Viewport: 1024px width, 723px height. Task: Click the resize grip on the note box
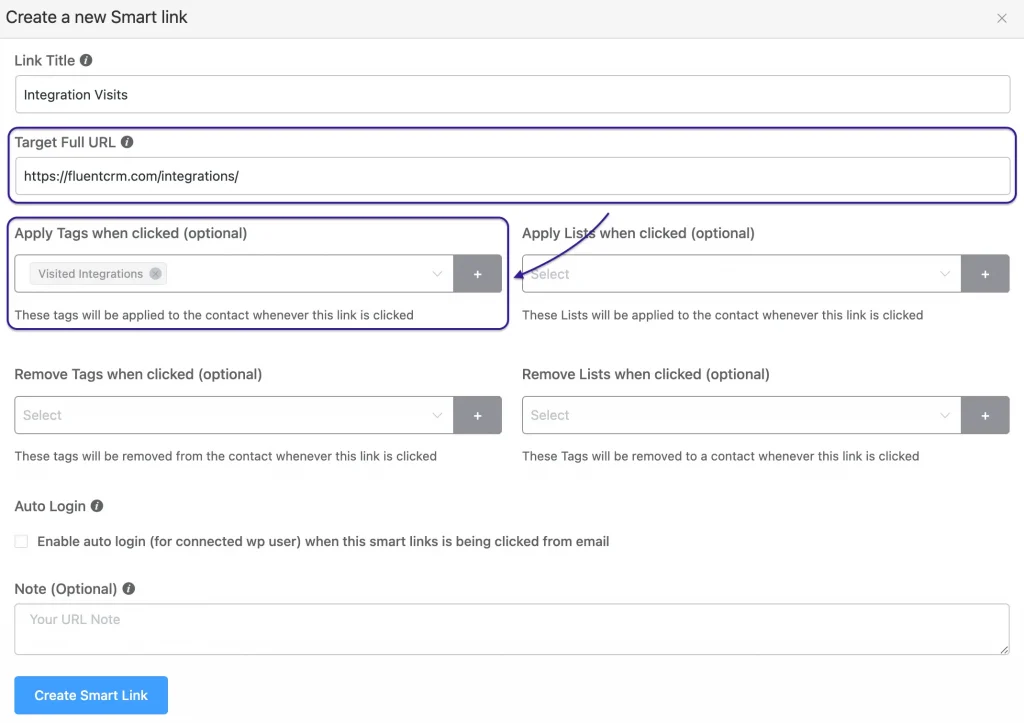tap(1004, 649)
